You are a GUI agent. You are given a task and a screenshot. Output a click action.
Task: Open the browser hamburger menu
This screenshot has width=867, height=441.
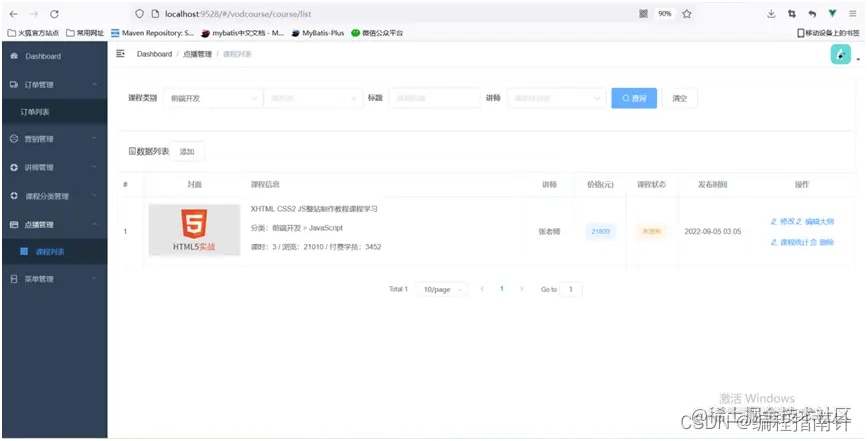tap(853, 14)
